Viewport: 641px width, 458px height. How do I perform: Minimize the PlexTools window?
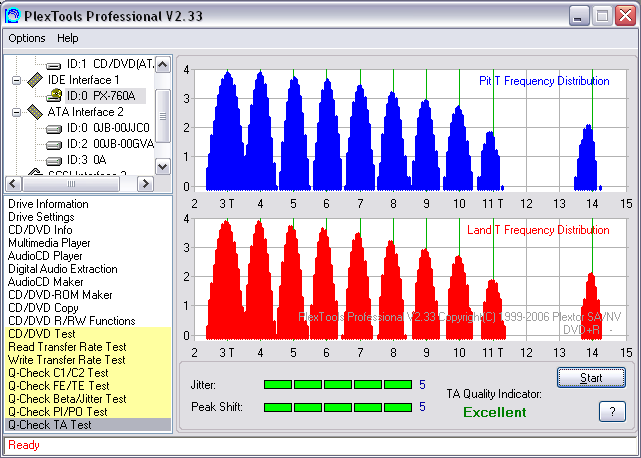pos(578,16)
